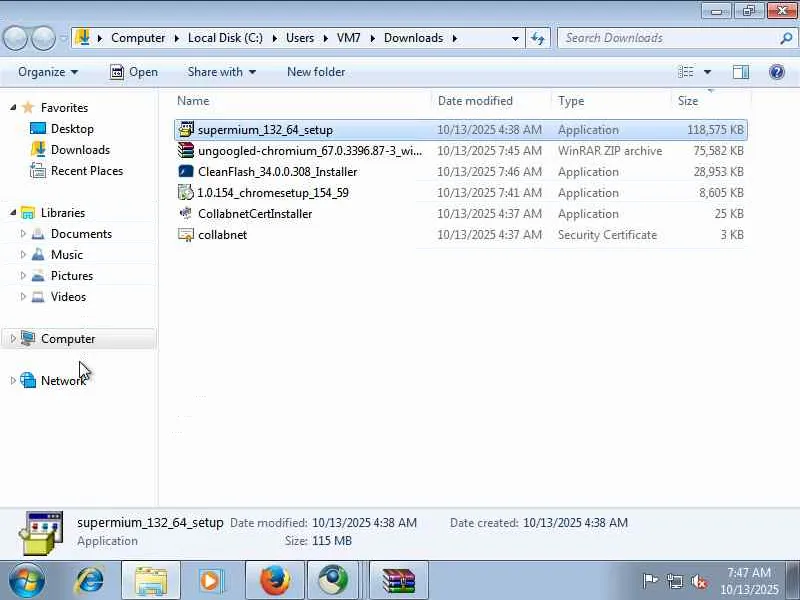Click the ungoogled-chromium WinRAR archive icon
This screenshot has width=800, height=600.
pyautogui.click(x=186, y=151)
